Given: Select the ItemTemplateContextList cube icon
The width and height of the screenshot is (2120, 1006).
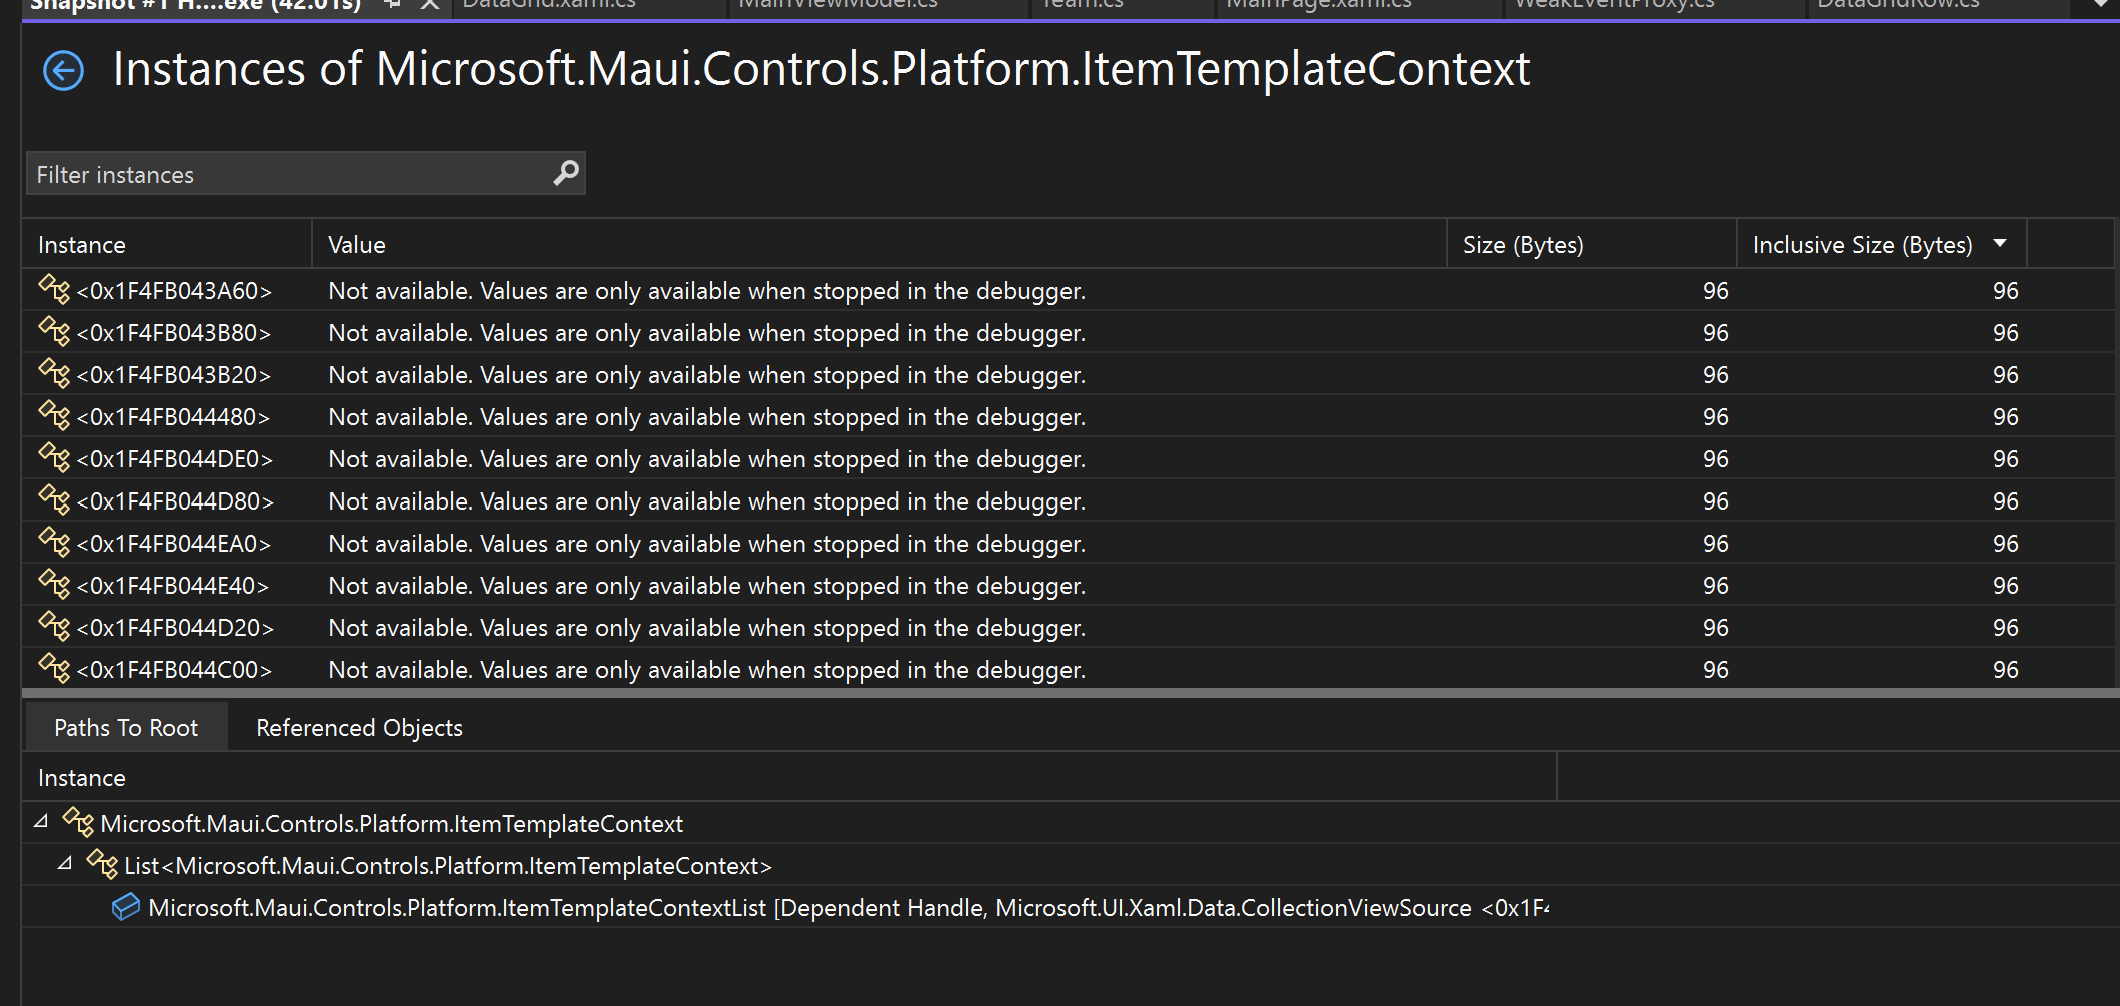Looking at the screenshot, I should click(125, 907).
